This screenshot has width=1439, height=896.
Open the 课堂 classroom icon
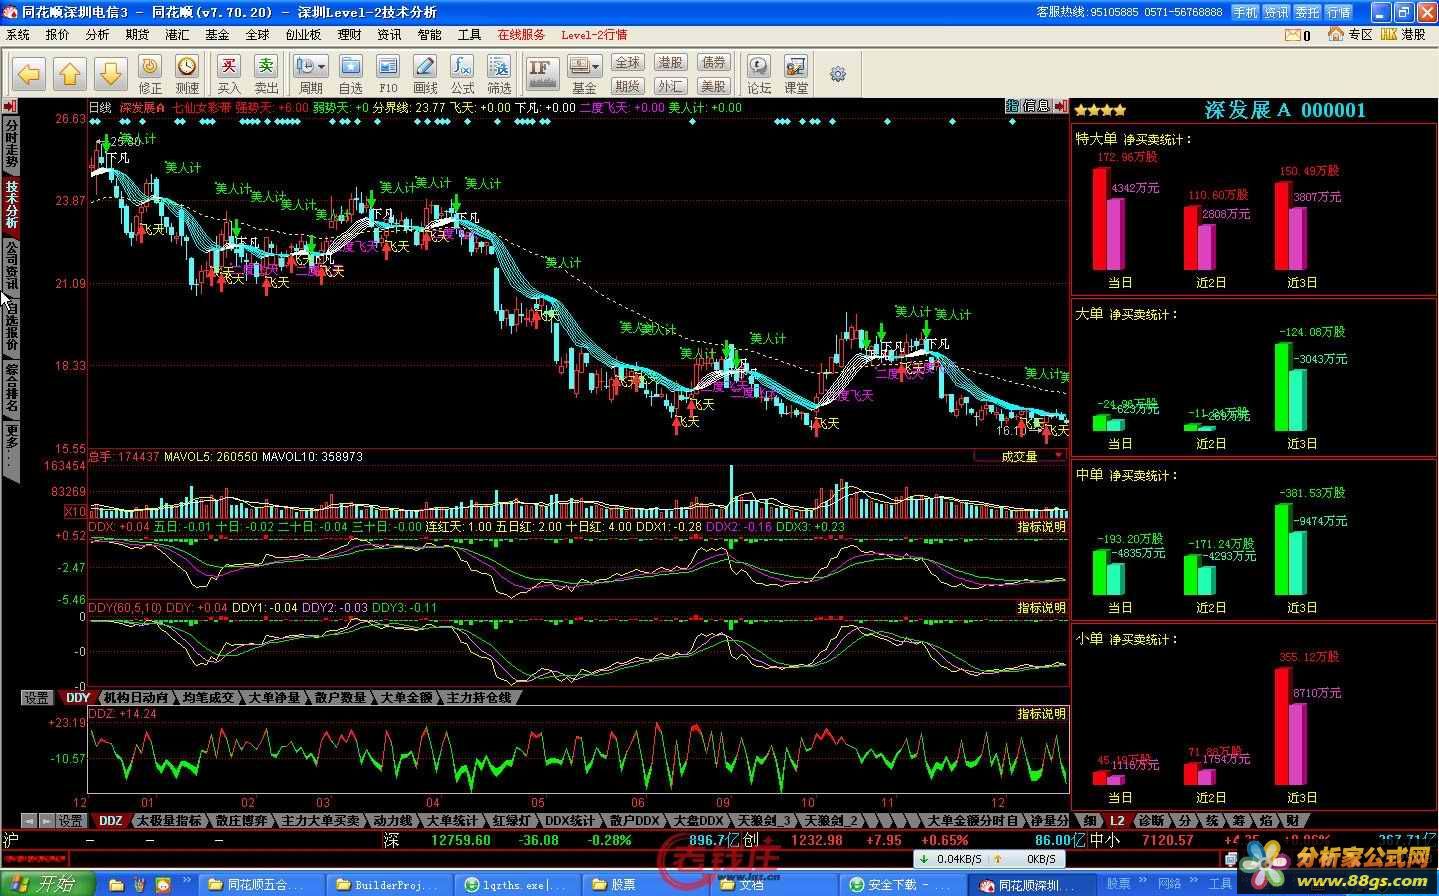tap(796, 74)
